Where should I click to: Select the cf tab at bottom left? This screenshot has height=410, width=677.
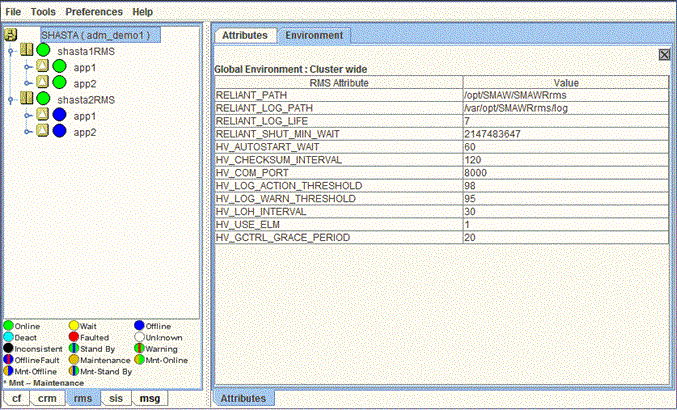15,398
